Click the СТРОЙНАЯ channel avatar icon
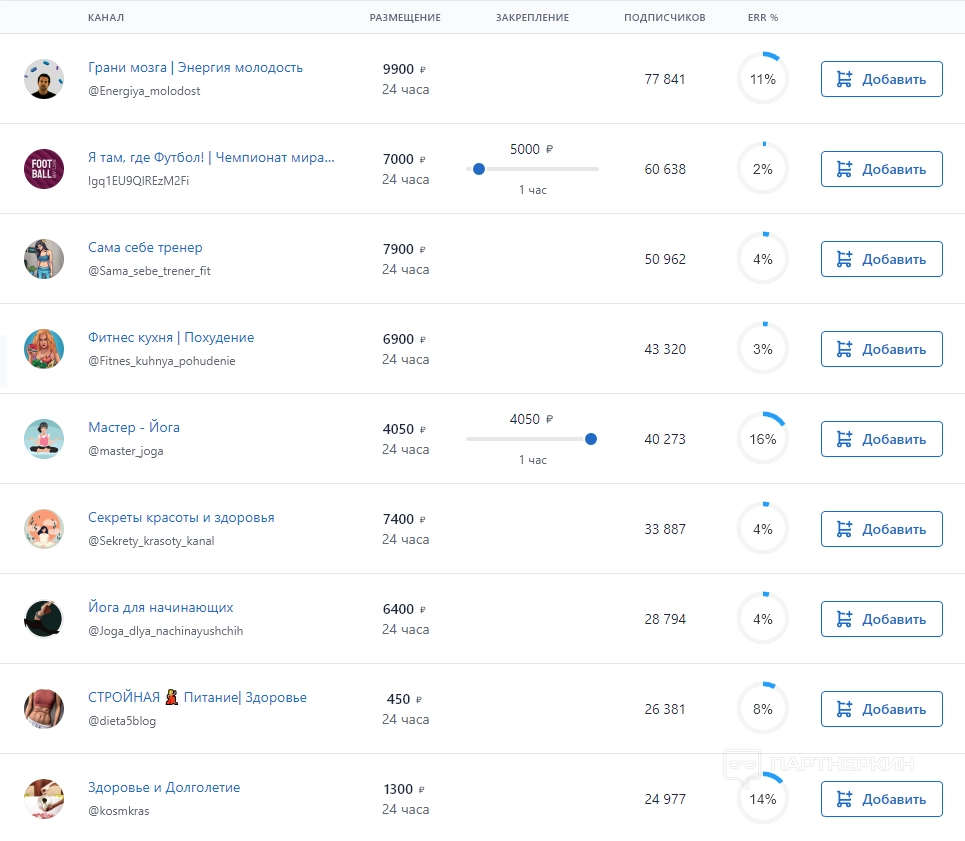965x841 pixels. (44, 709)
